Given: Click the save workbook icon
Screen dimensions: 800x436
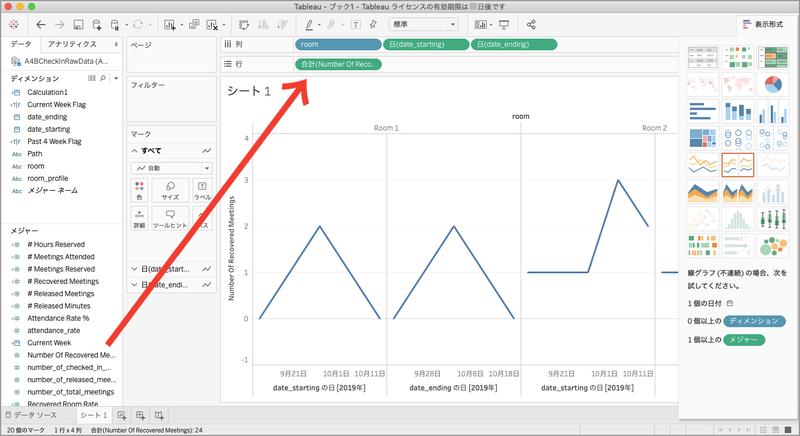Looking at the screenshot, I should pyautogui.click(x=78, y=24).
